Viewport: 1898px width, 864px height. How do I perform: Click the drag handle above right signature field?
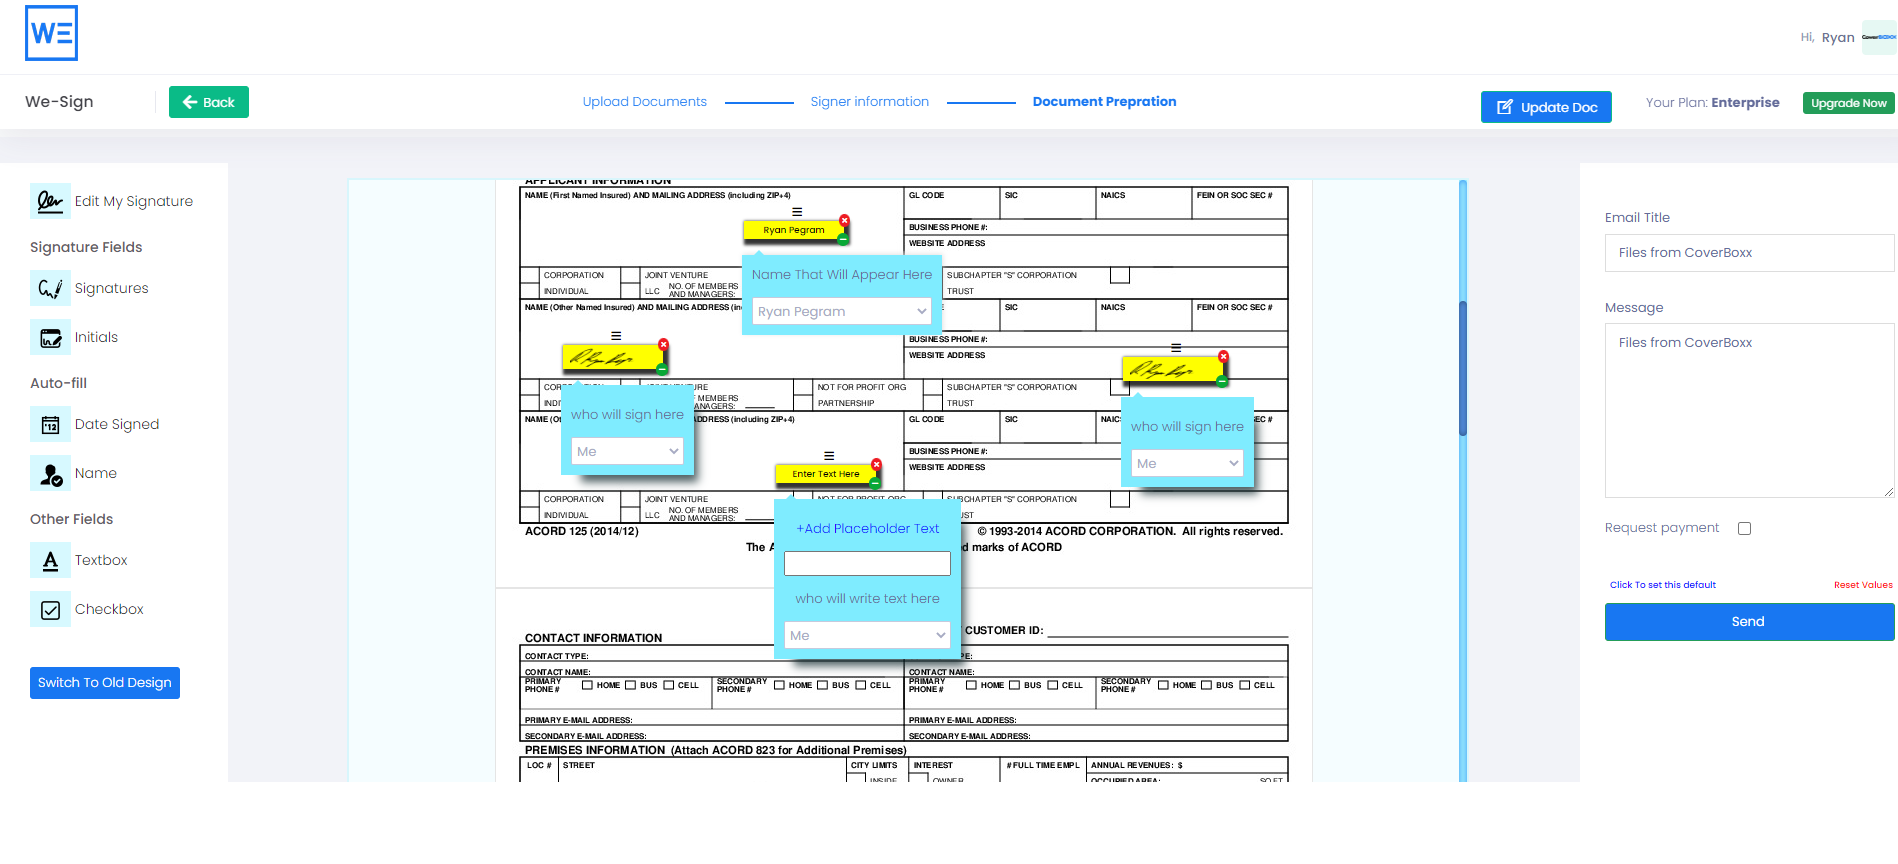click(1176, 348)
